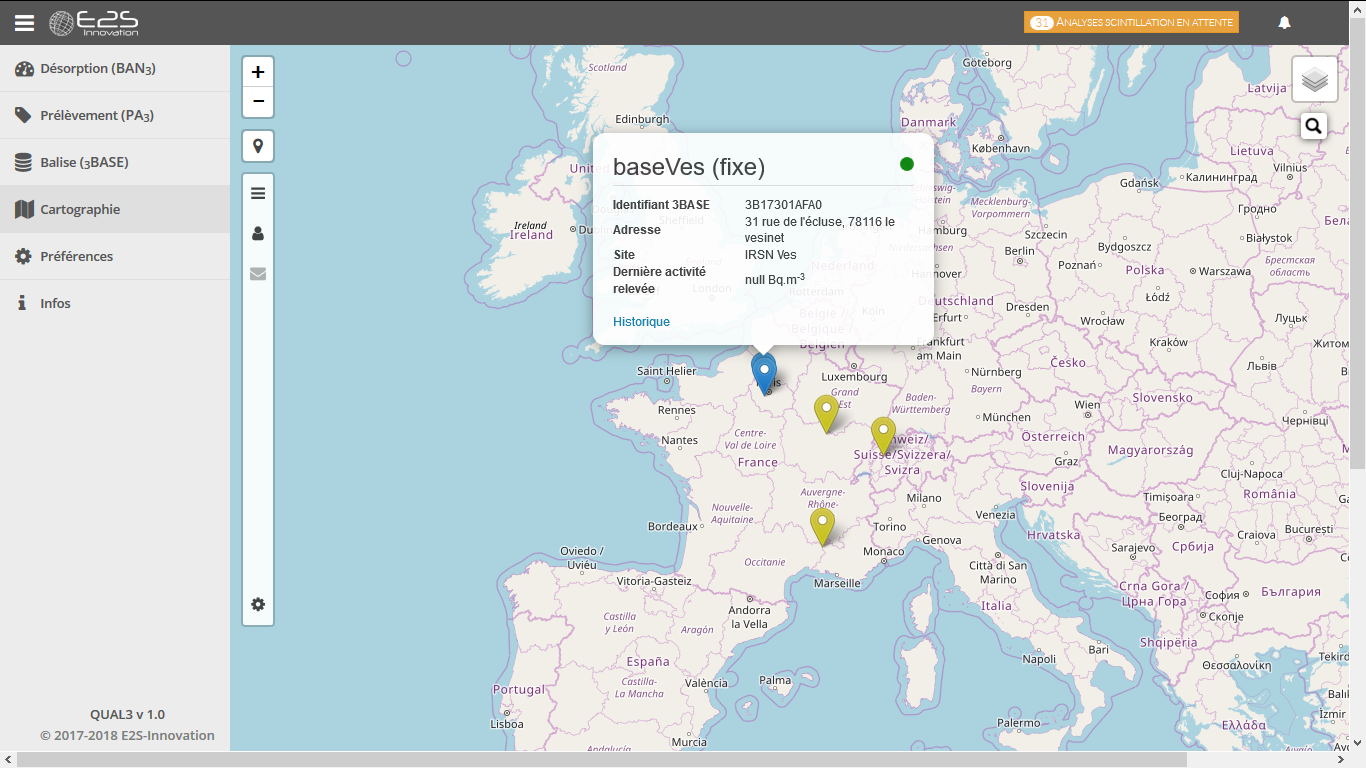Screen dimensions: 1366x768
Task: Open the notifications bell
Action: pyautogui.click(x=1285, y=22)
